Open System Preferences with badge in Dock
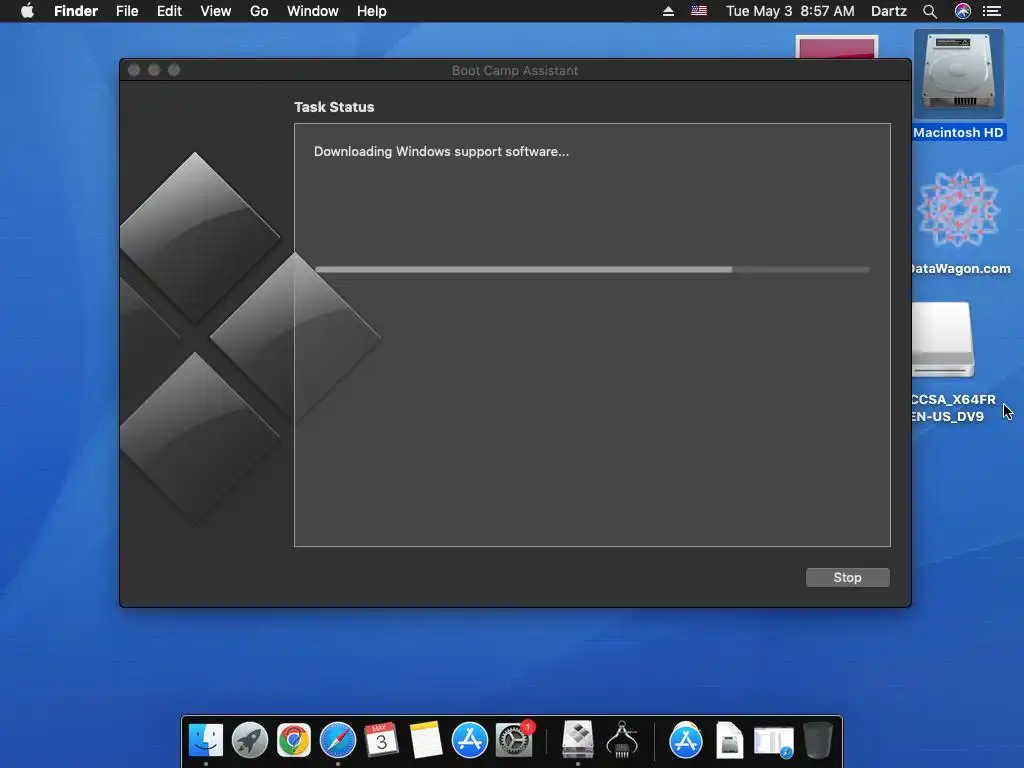The height and width of the screenshot is (768, 1024). point(514,740)
